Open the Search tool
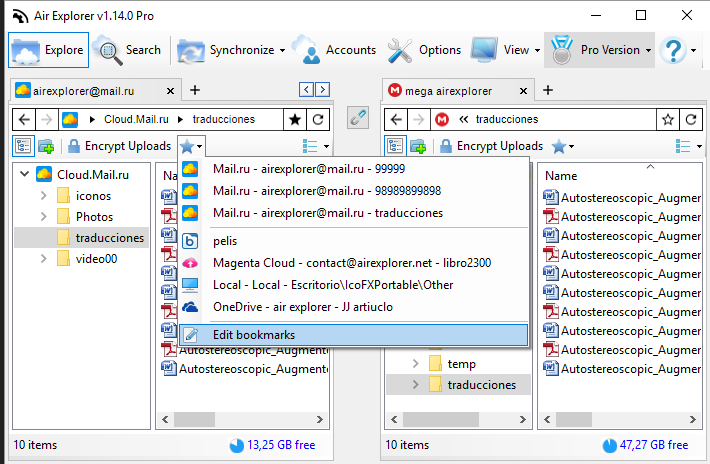 point(127,50)
